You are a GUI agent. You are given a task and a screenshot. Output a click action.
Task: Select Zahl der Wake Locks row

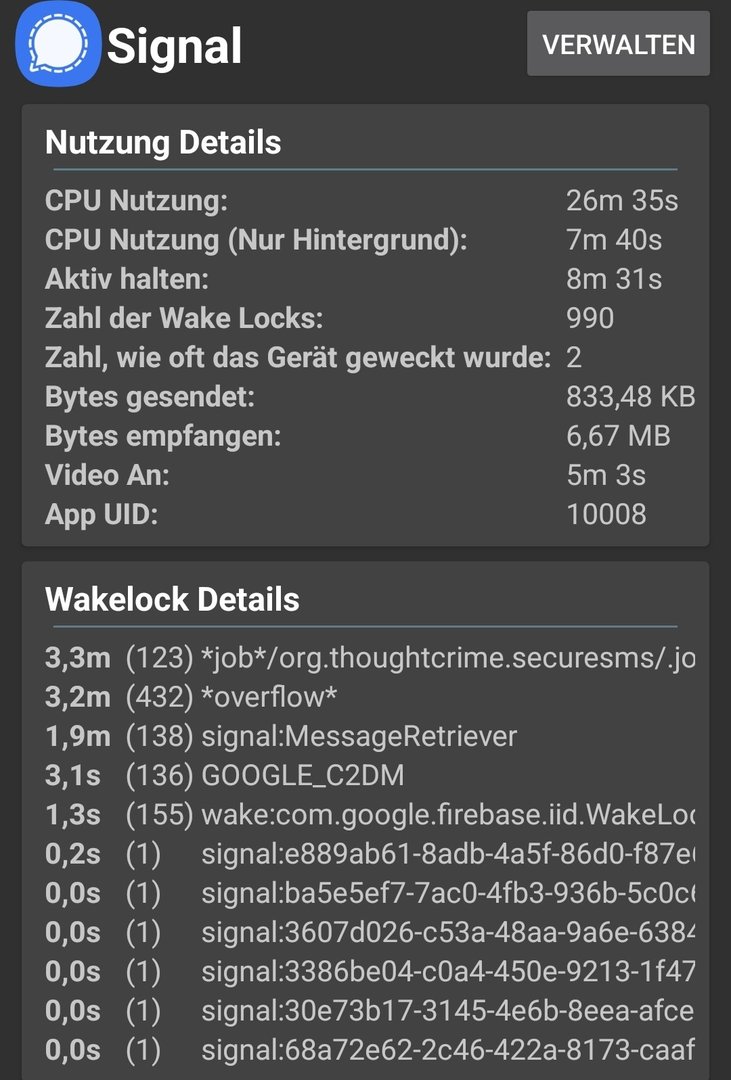coord(364,318)
